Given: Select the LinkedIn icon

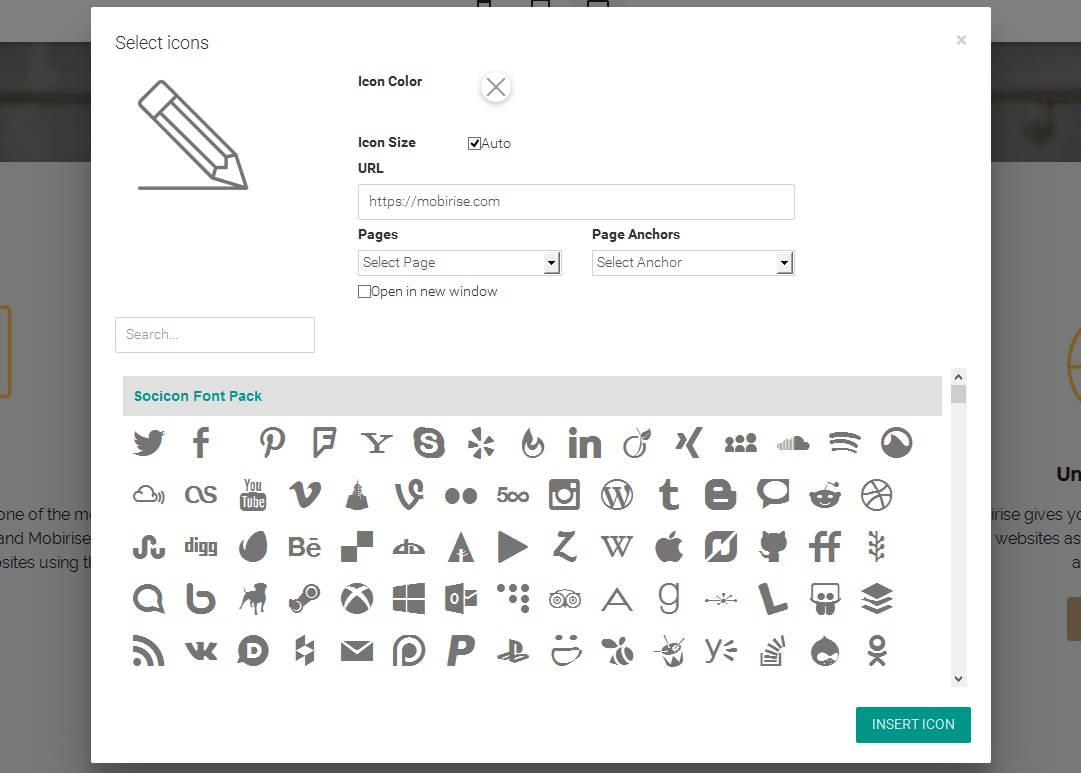Looking at the screenshot, I should click(x=584, y=442).
